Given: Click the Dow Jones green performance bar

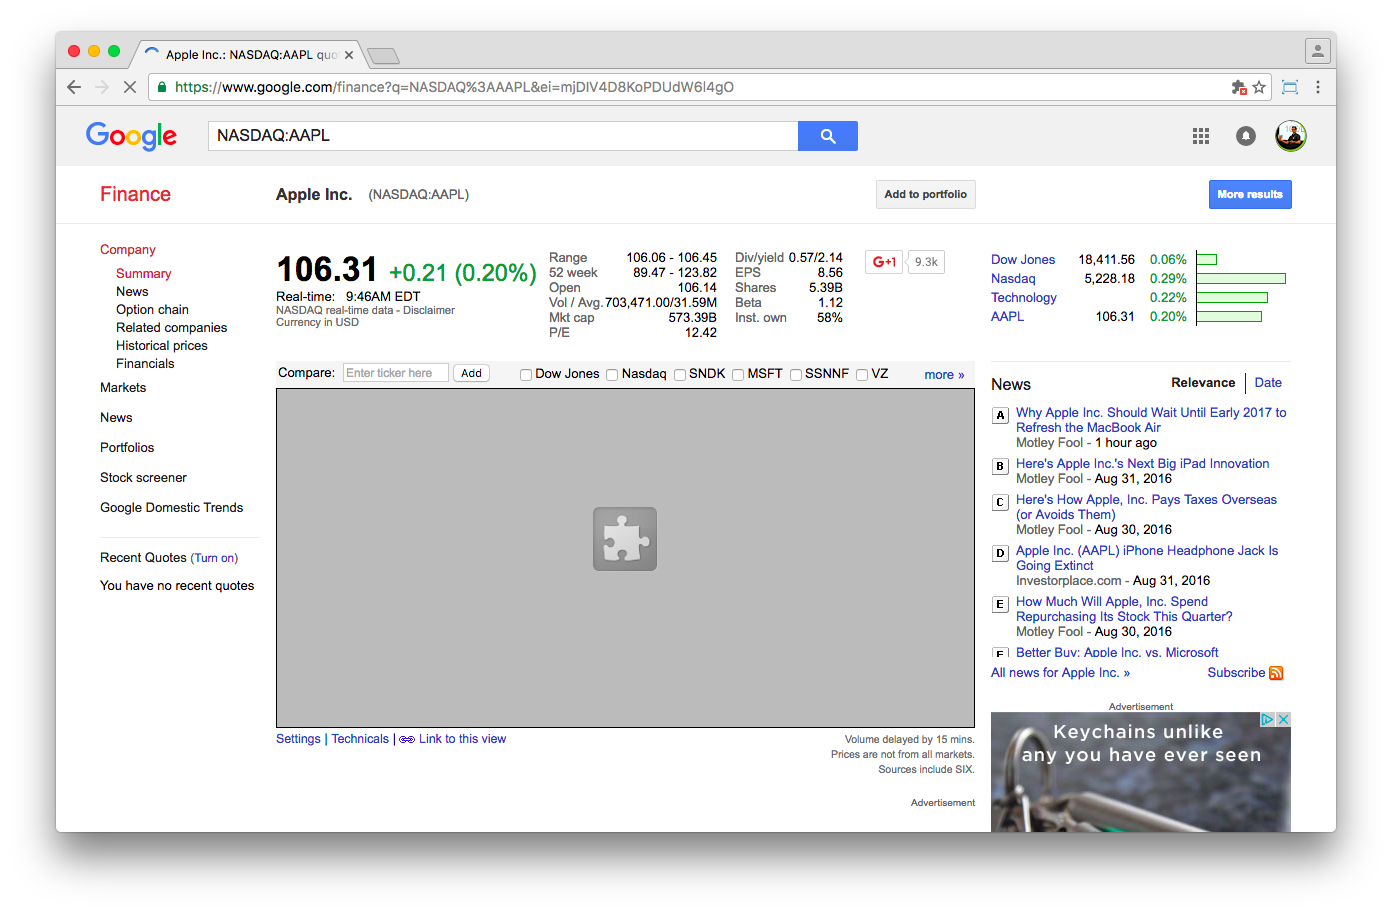Looking at the screenshot, I should [1206, 260].
